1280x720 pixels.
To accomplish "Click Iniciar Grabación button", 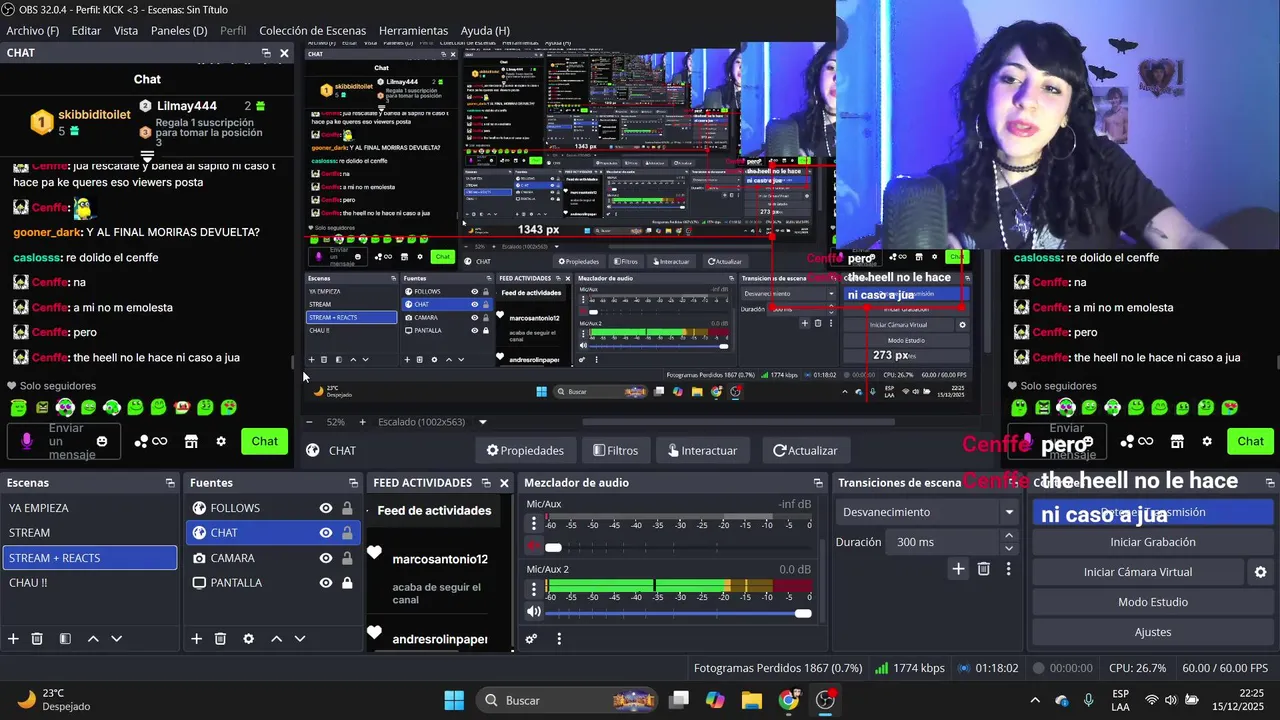I will [1153, 542].
